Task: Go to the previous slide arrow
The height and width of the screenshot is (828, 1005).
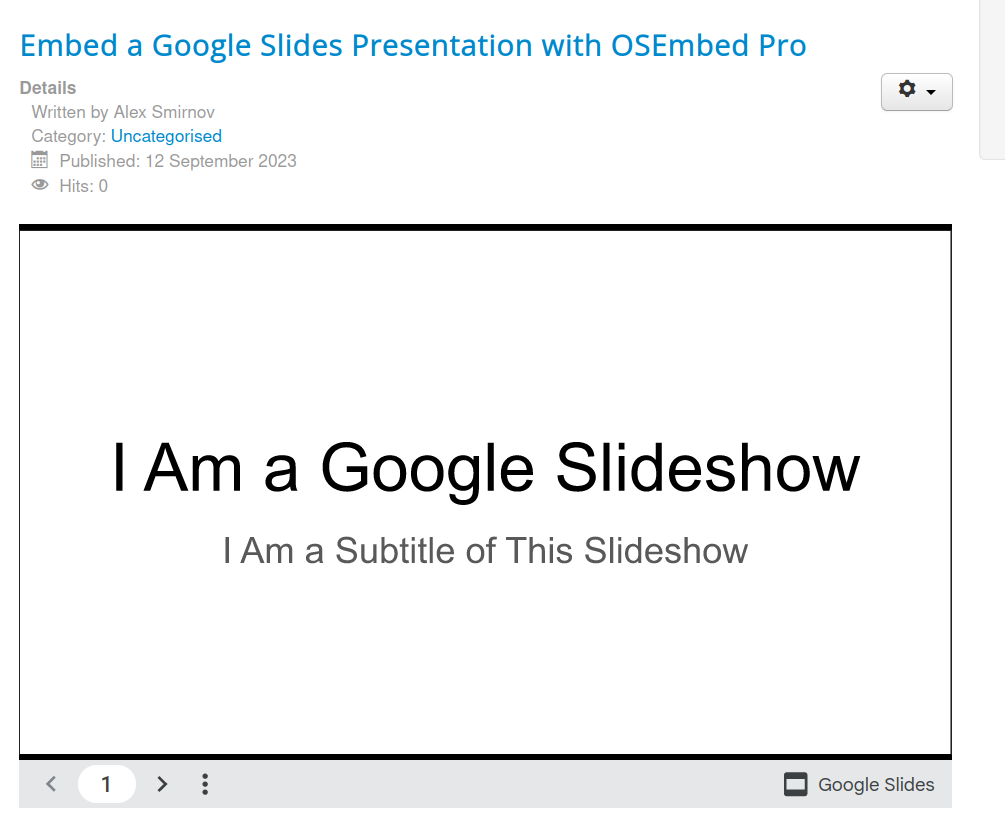Action: (x=51, y=783)
